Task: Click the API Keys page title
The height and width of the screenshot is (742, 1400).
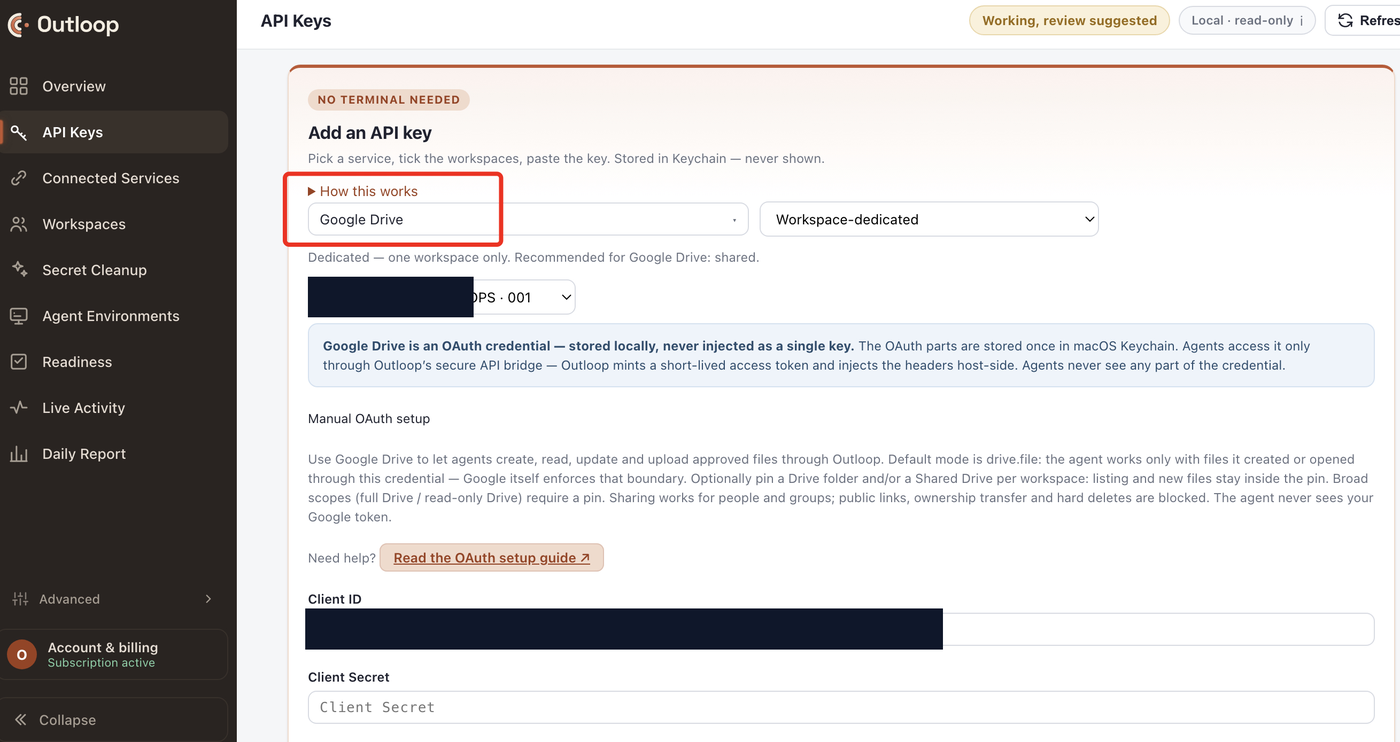Action: [296, 21]
